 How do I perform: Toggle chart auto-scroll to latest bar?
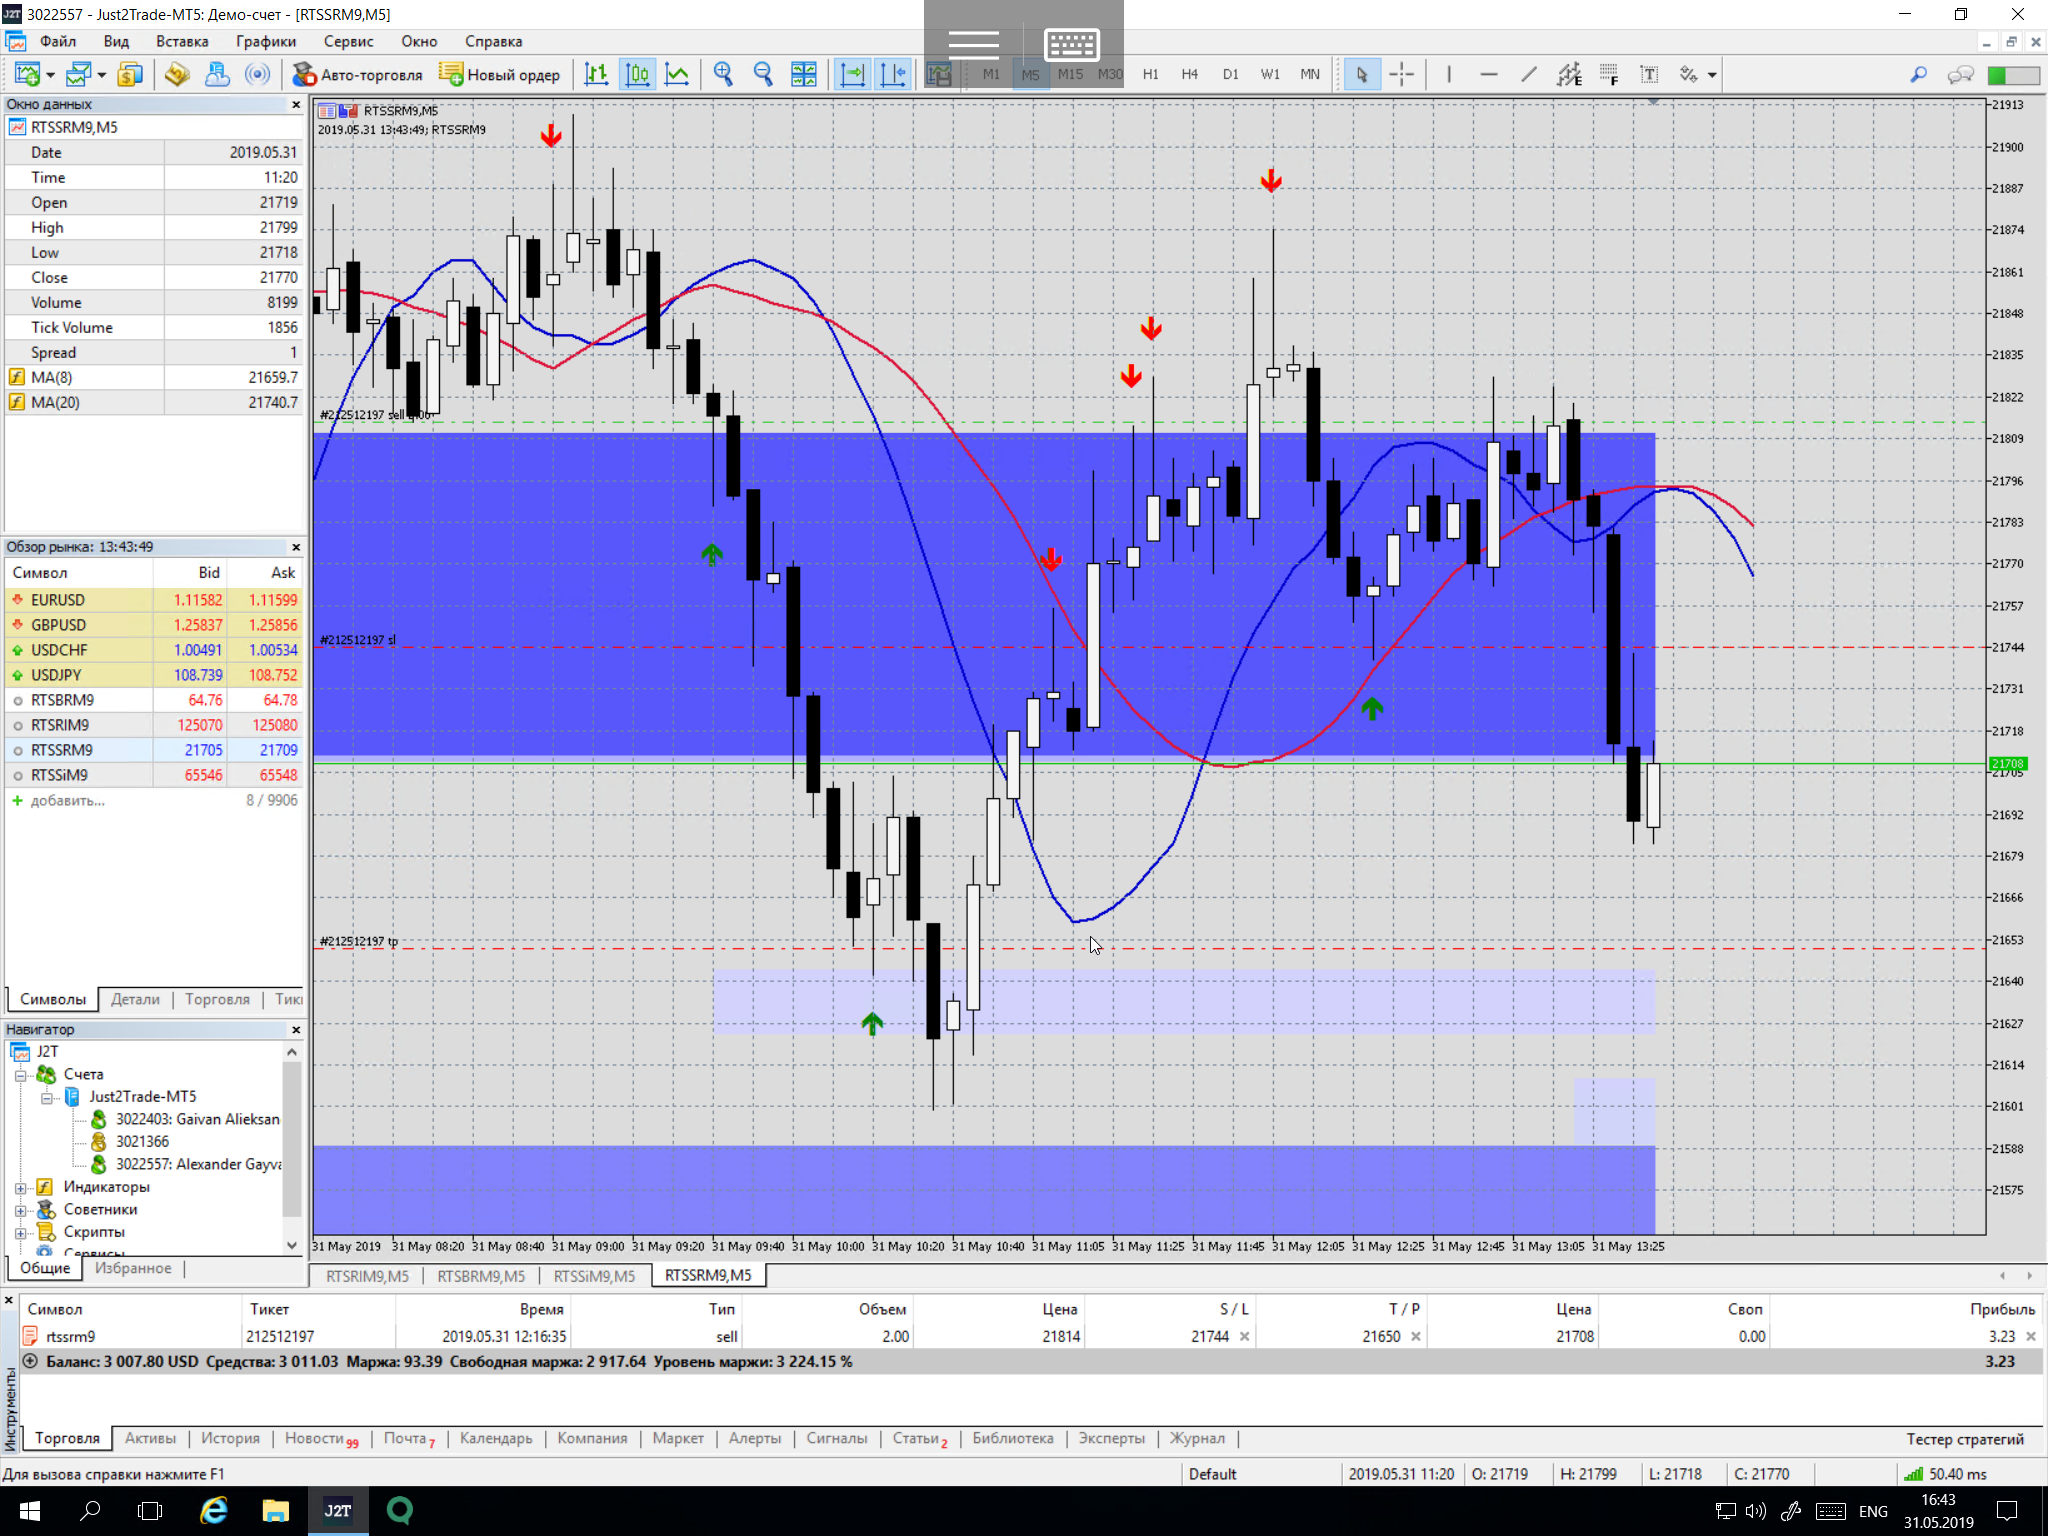click(x=852, y=75)
